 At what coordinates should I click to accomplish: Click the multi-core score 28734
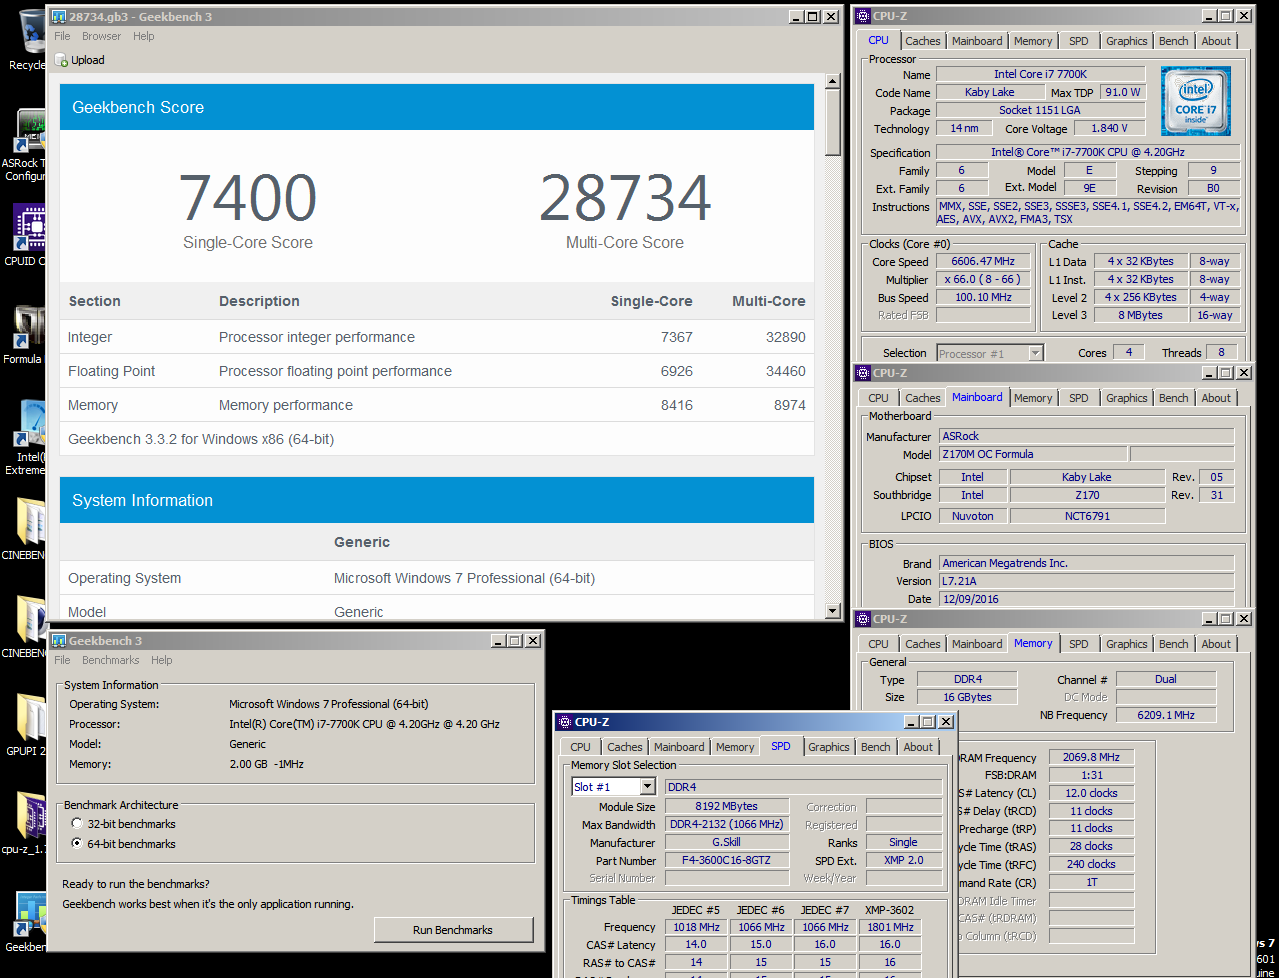coord(625,198)
